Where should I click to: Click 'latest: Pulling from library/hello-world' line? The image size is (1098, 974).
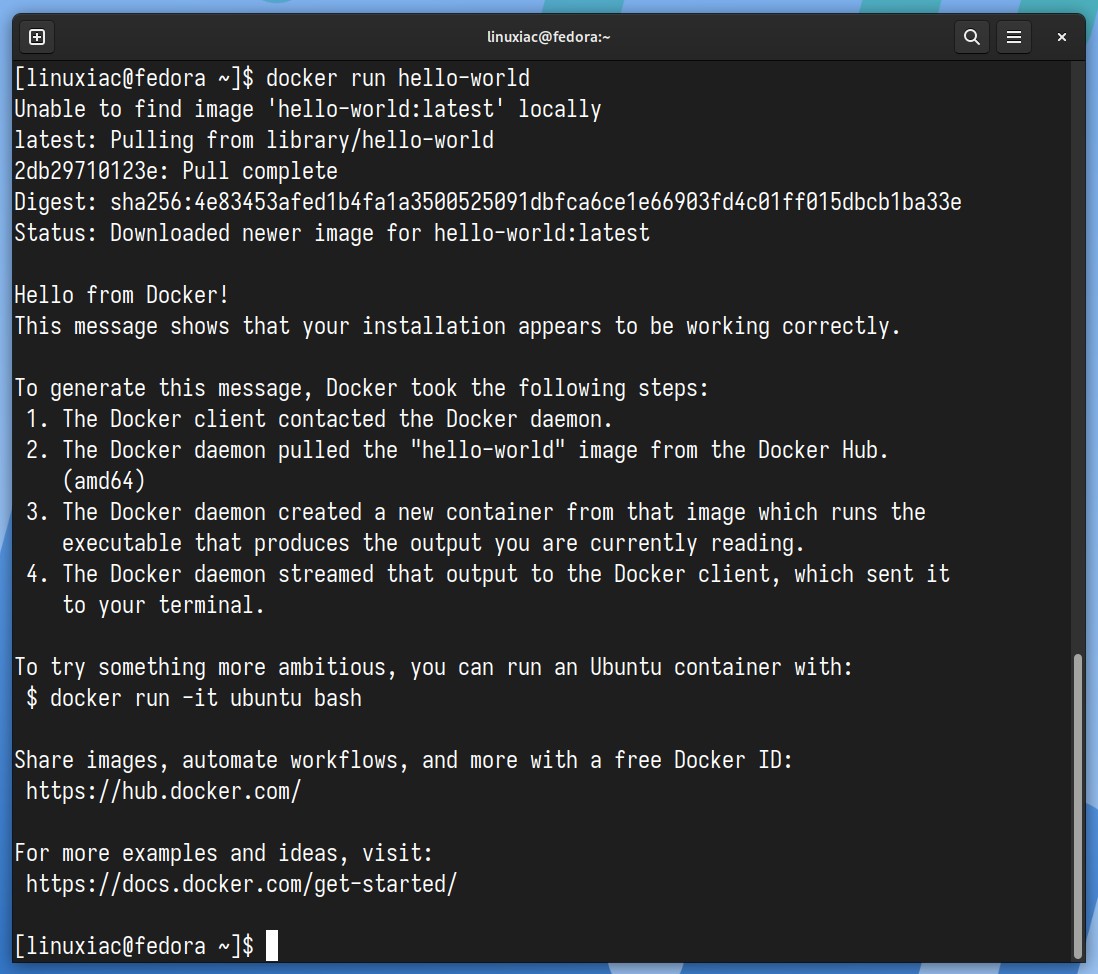click(254, 140)
